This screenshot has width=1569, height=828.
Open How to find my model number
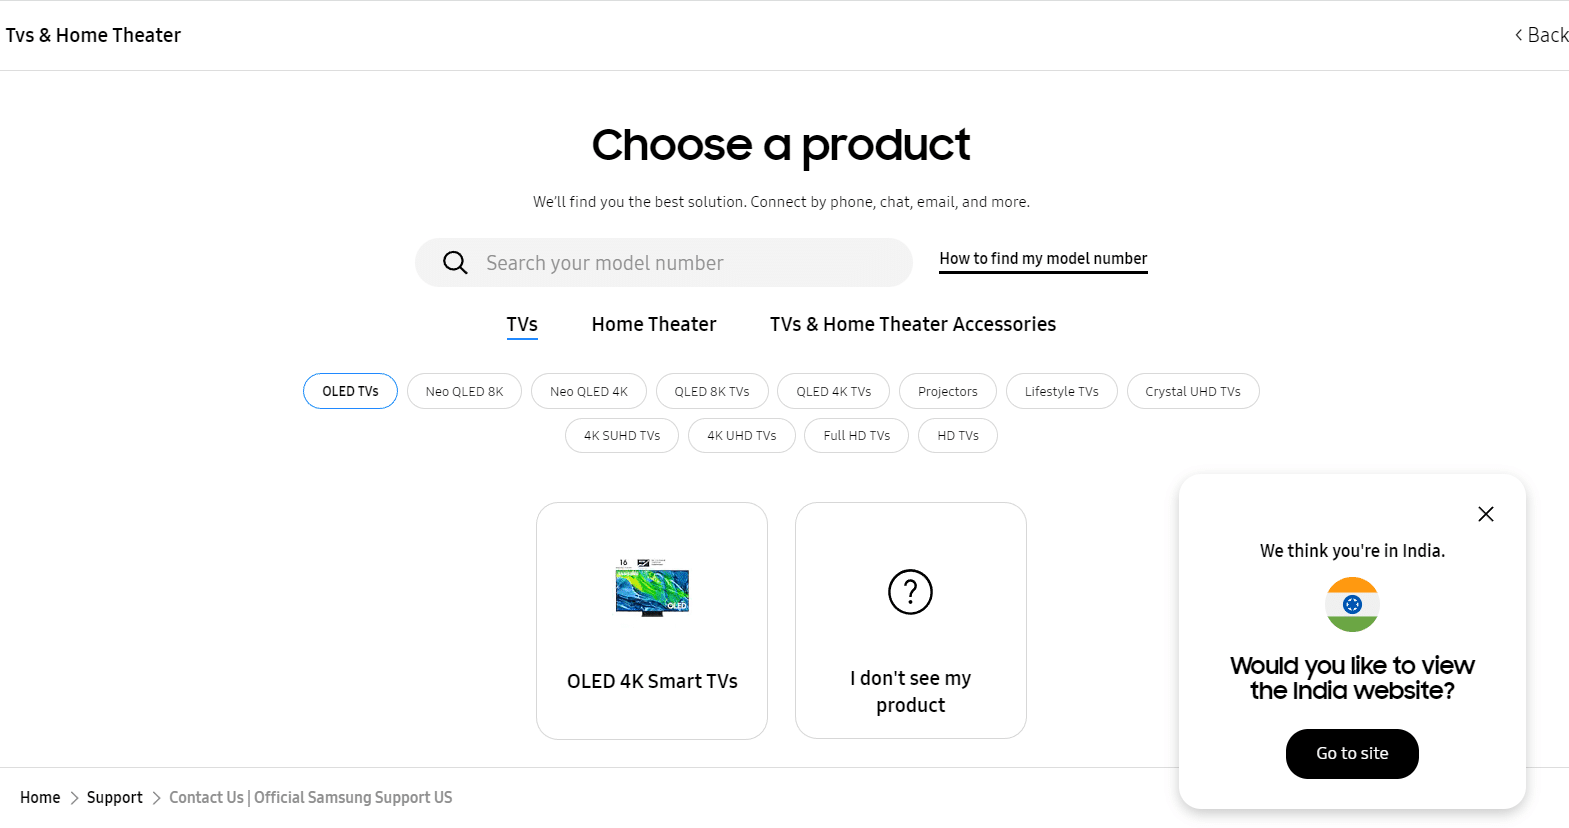(x=1043, y=259)
